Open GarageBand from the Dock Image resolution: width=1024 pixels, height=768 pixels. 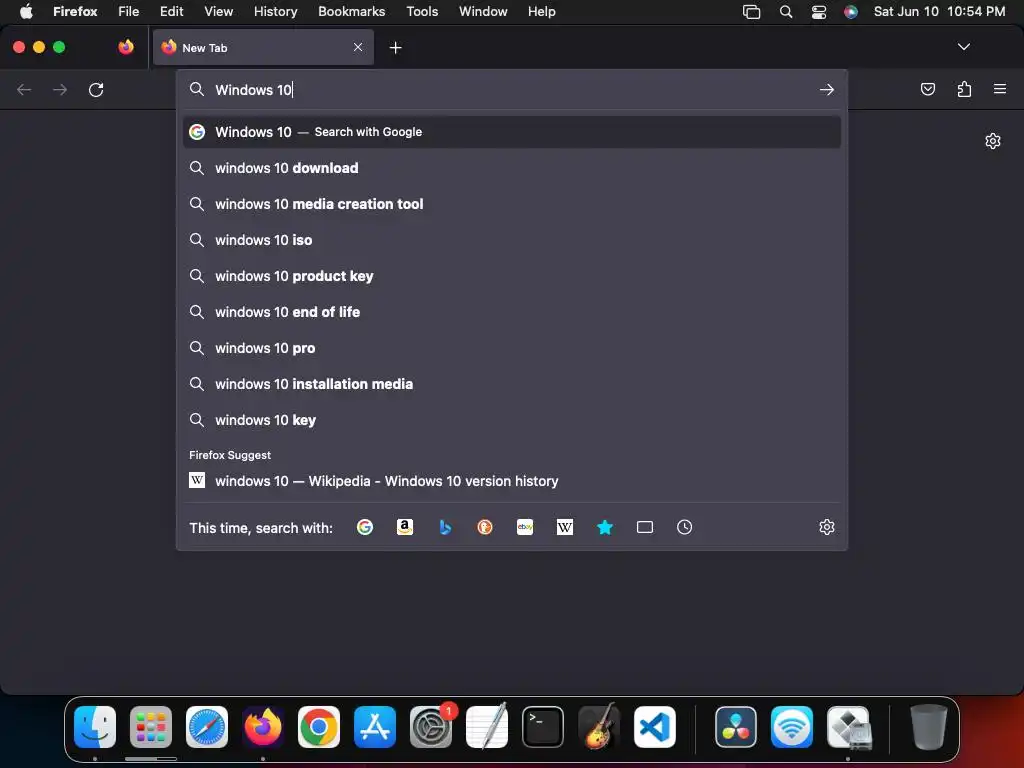click(x=599, y=726)
